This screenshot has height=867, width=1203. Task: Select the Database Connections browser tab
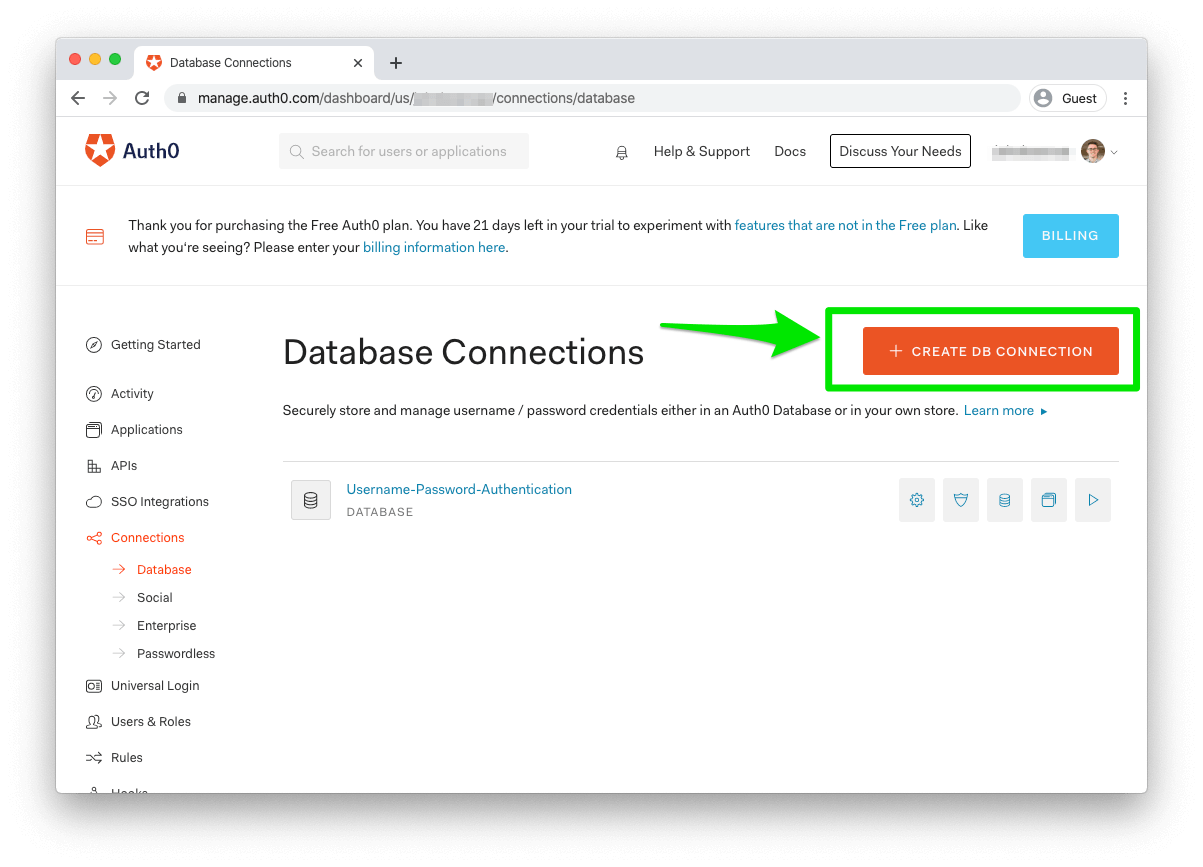click(x=254, y=62)
